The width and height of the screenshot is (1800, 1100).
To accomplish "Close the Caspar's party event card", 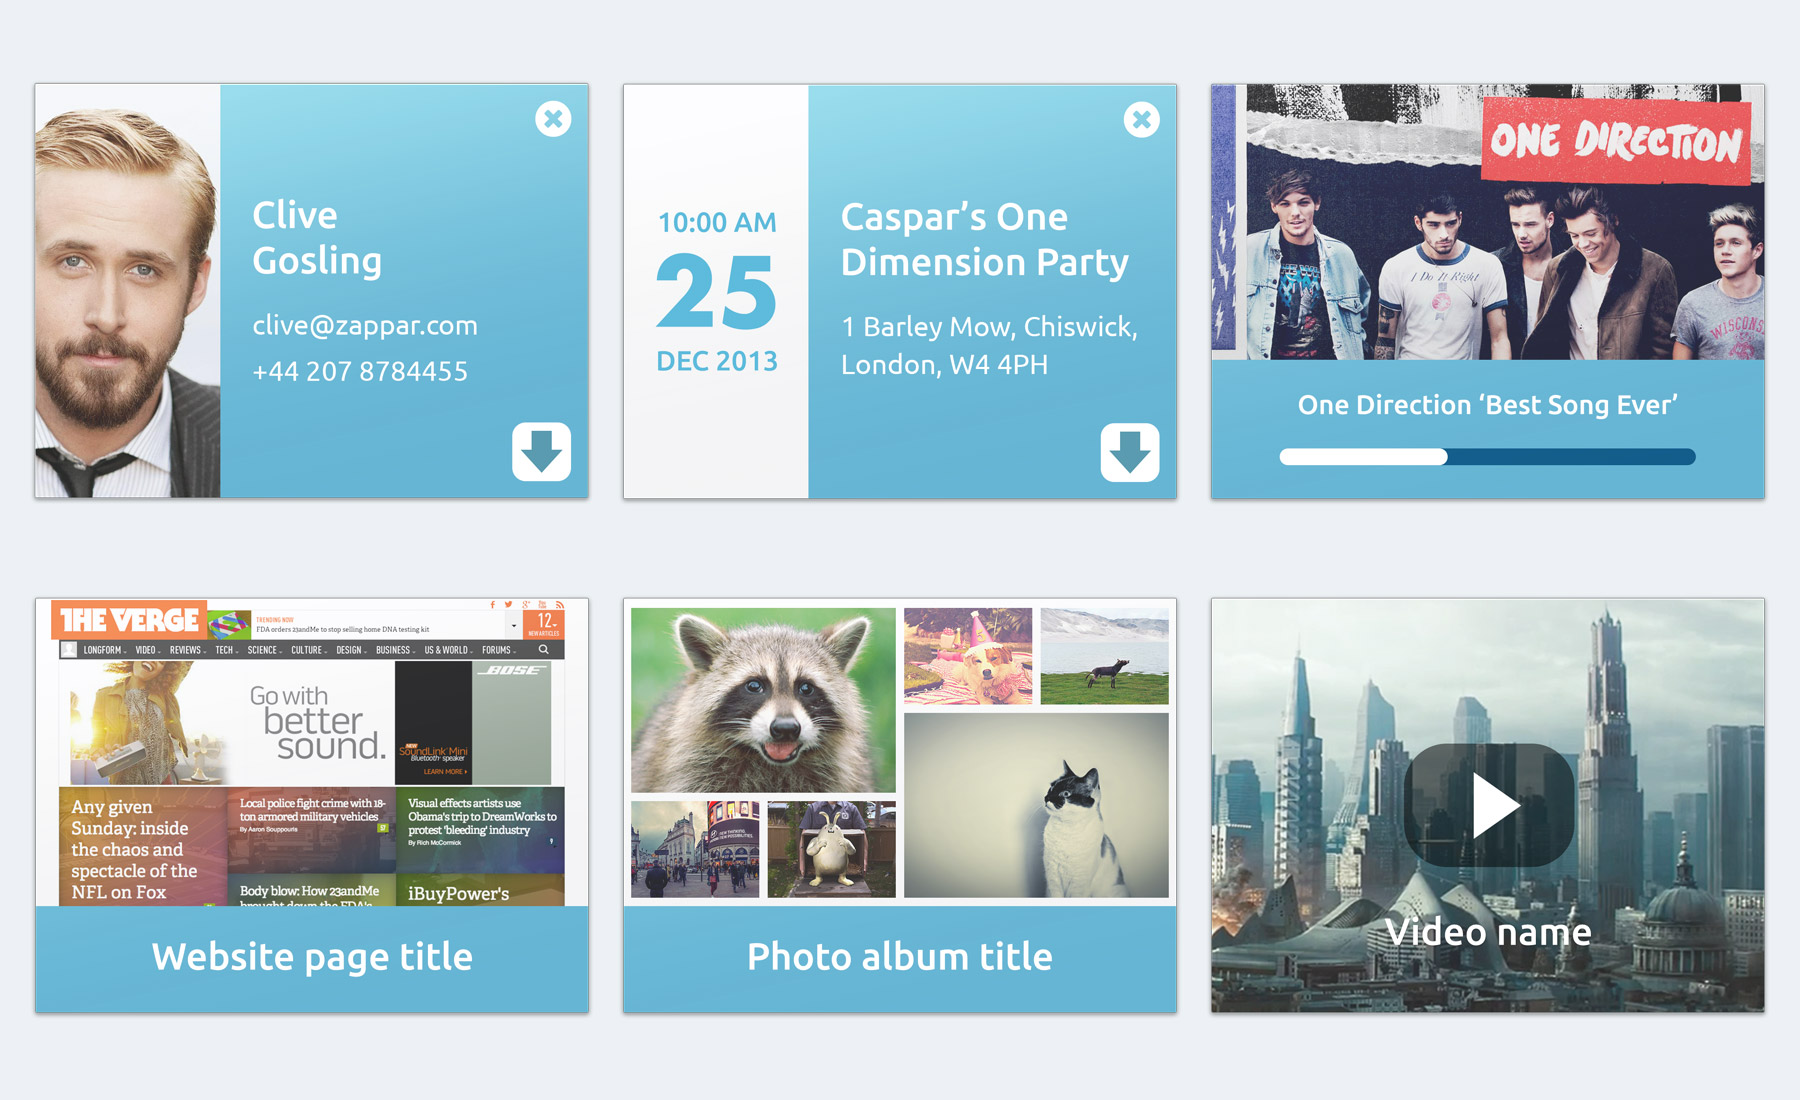I will (1141, 119).
